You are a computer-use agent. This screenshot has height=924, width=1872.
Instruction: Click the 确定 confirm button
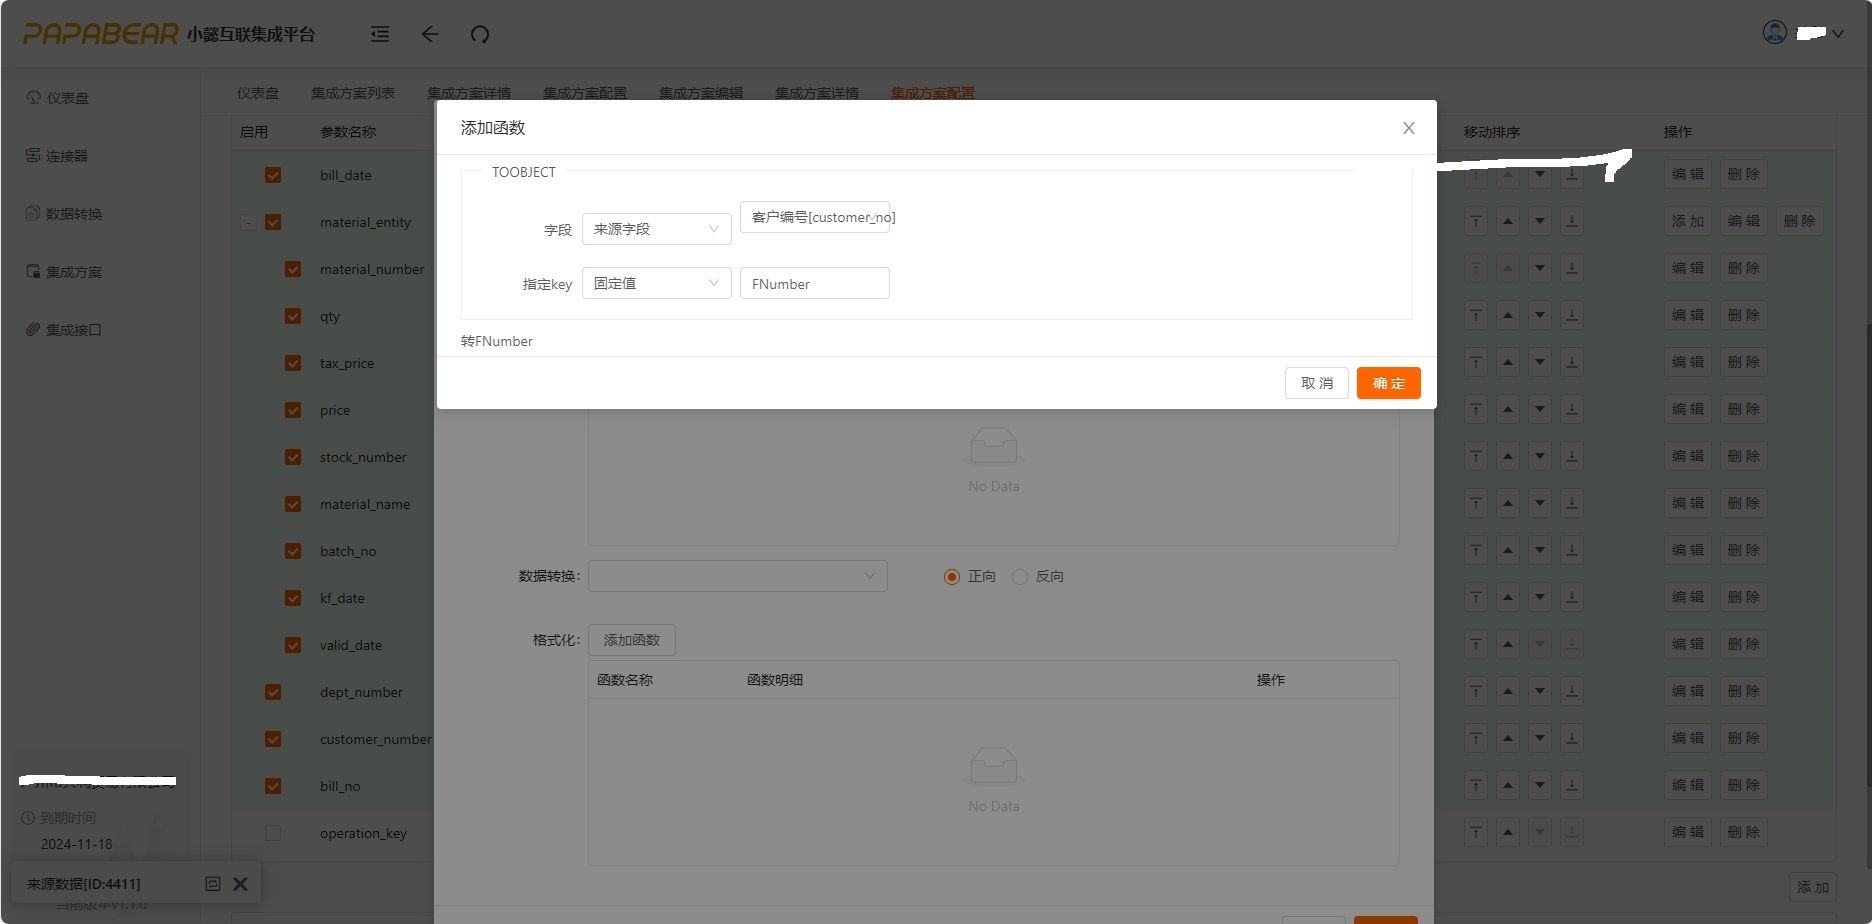click(x=1388, y=383)
